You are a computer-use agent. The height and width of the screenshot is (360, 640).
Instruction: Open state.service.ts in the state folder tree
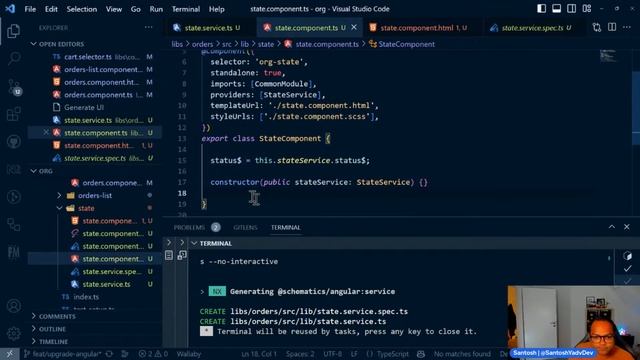(x=95, y=284)
